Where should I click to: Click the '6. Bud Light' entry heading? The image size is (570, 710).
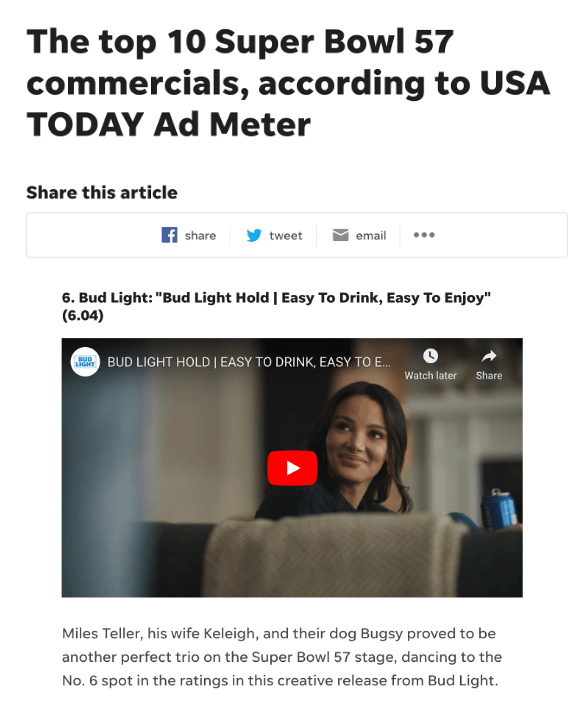[276, 306]
